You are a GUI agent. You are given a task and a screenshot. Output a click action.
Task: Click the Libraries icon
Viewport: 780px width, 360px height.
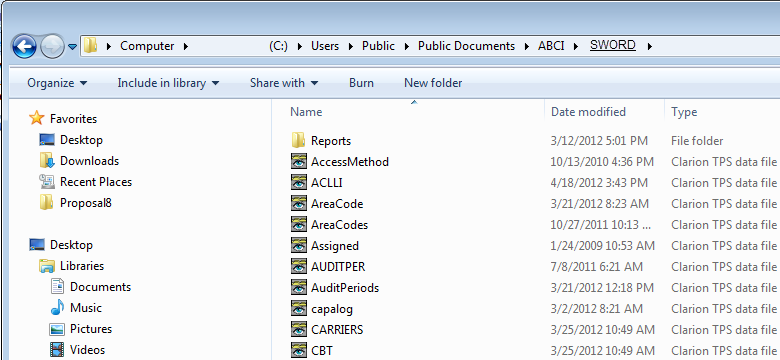tap(47, 266)
